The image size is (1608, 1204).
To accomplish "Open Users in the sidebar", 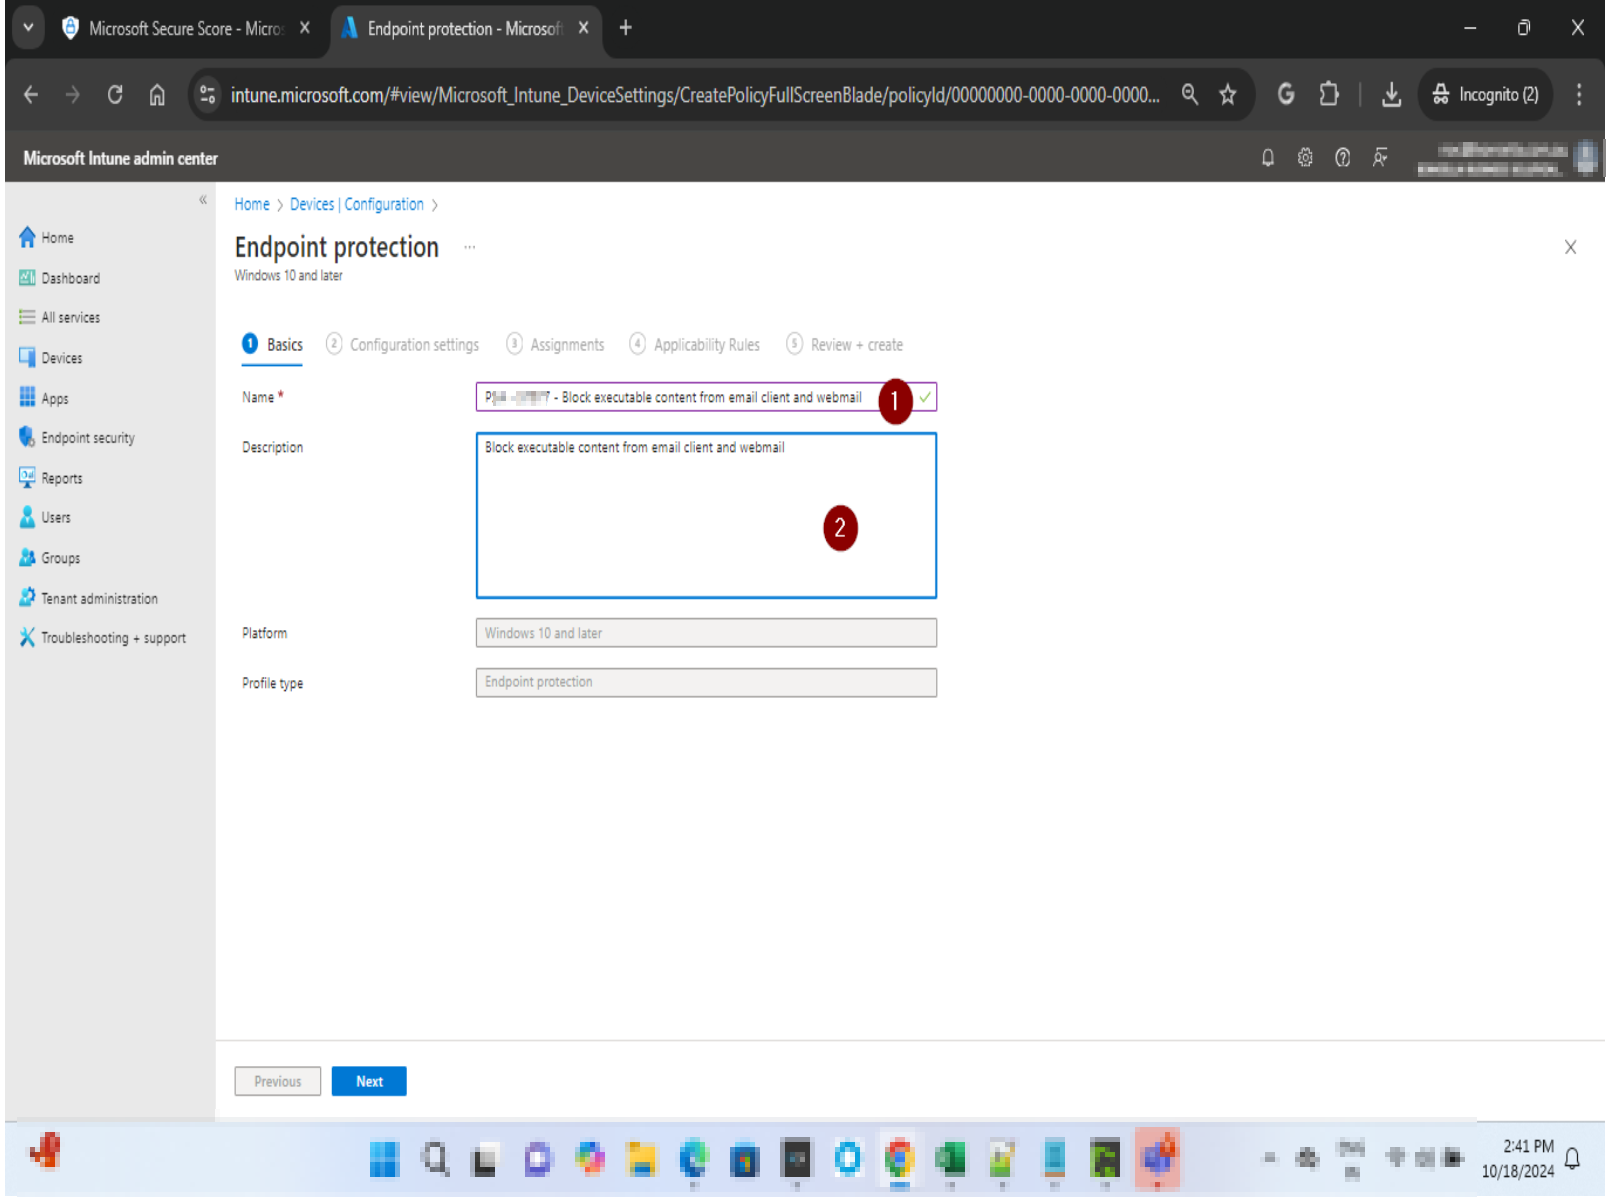I will (44, 518).
